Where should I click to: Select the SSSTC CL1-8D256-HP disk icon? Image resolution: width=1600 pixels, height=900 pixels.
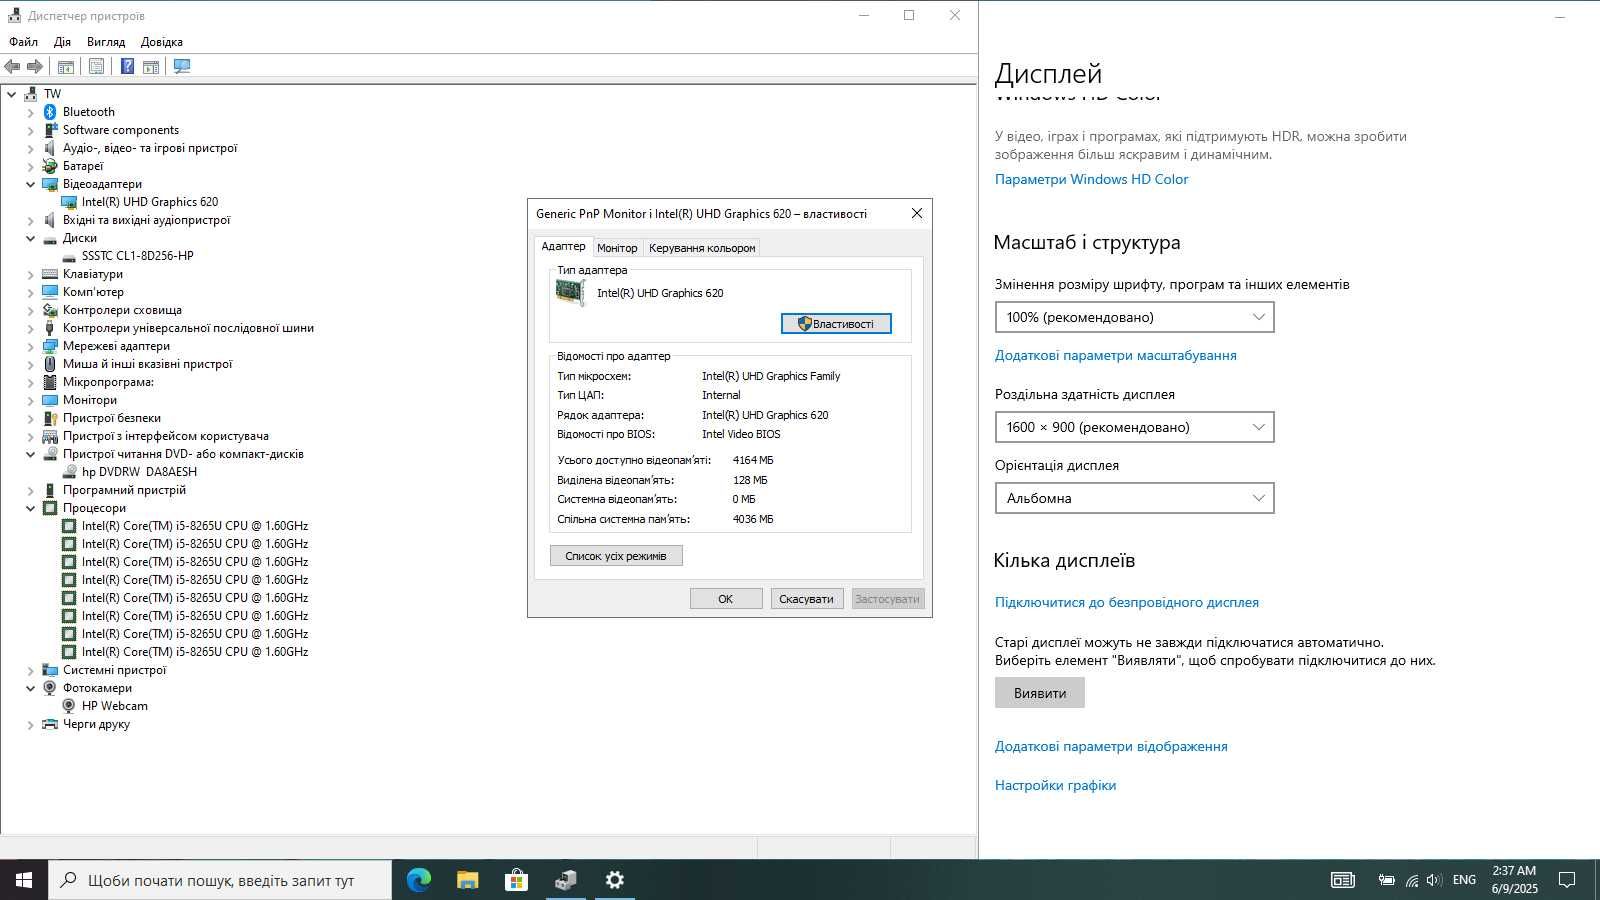tap(69, 256)
